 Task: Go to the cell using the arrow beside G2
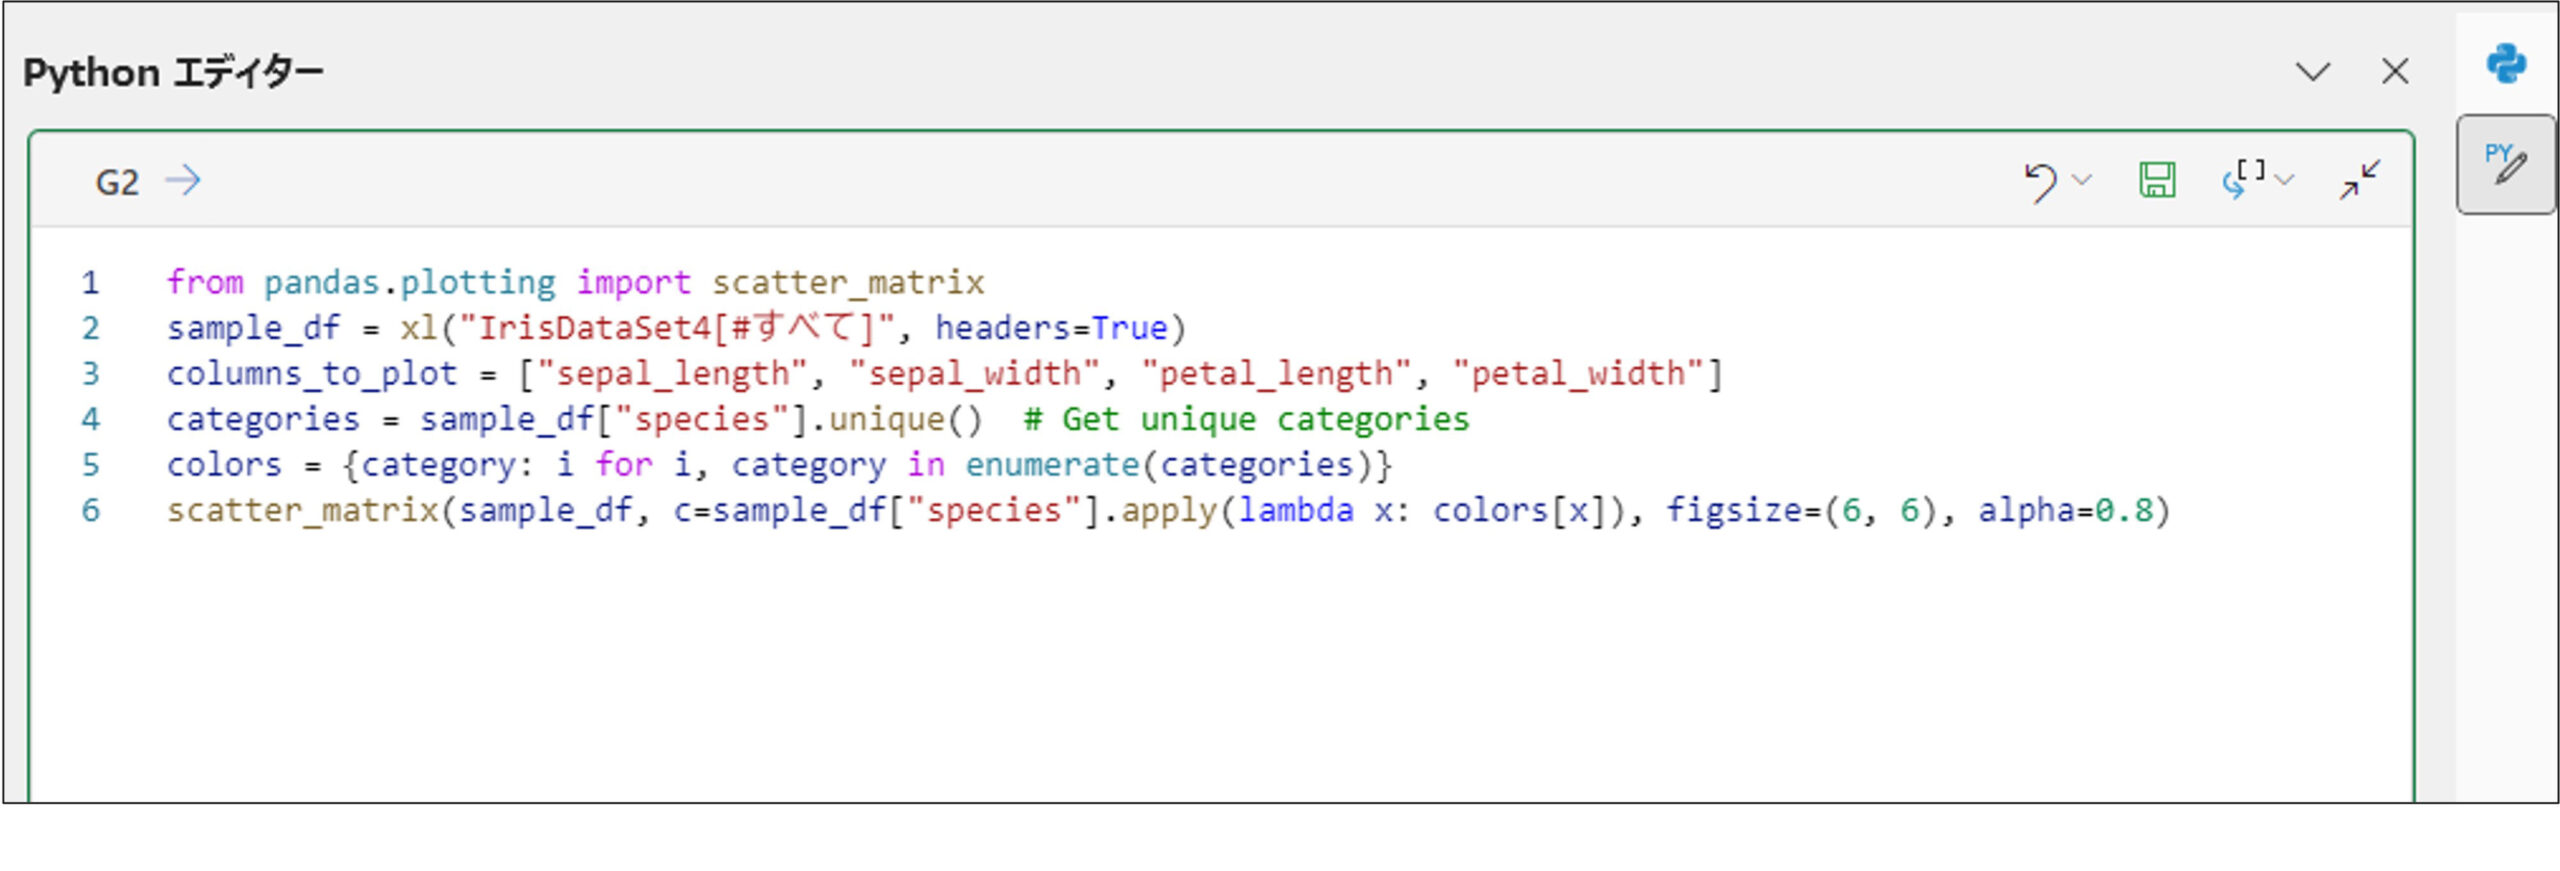tap(184, 181)
